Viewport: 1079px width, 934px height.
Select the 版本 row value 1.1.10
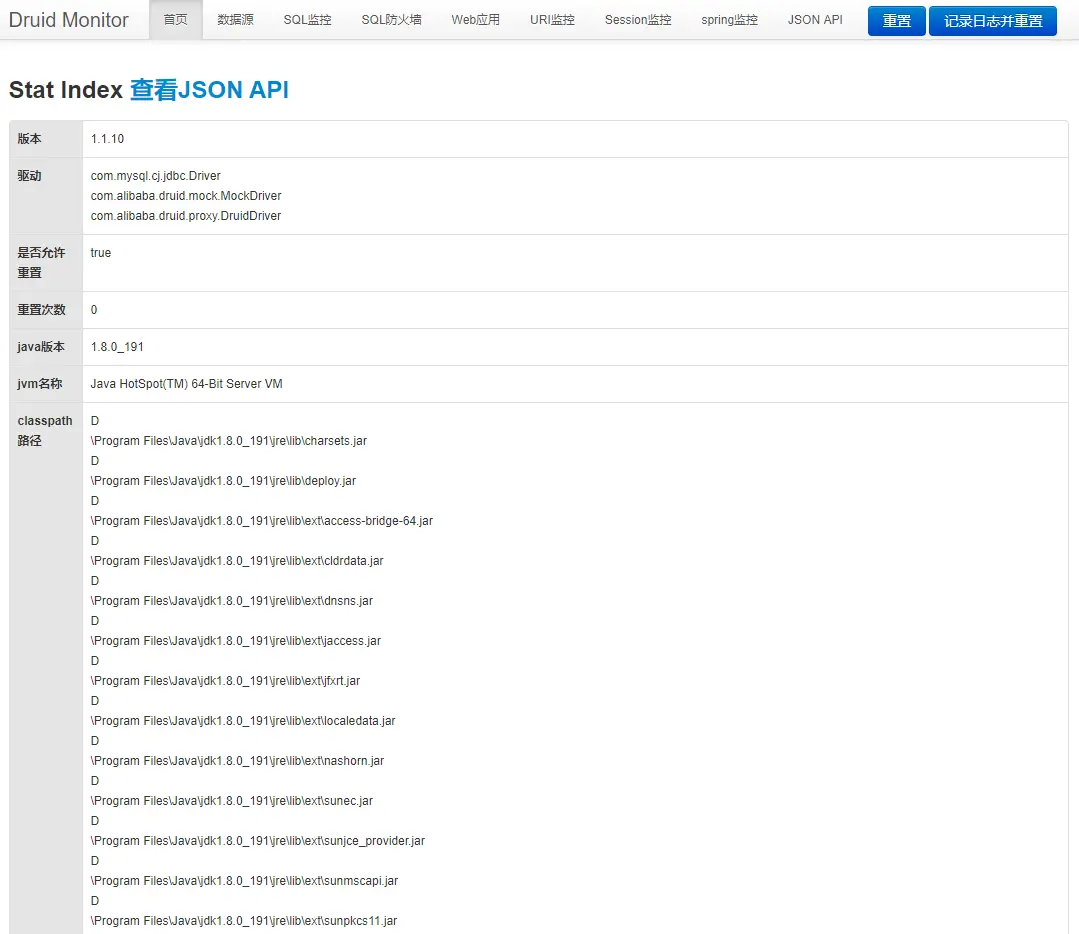[106, 139]
